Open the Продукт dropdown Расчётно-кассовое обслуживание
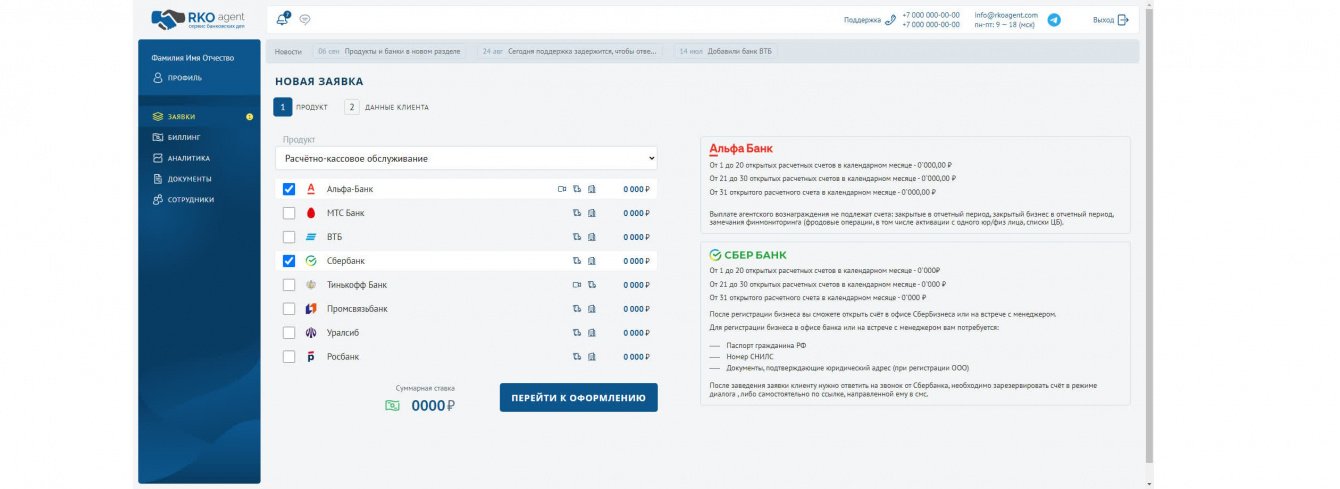The width and height of the screenshot is (1340, 489). point(466,159)
